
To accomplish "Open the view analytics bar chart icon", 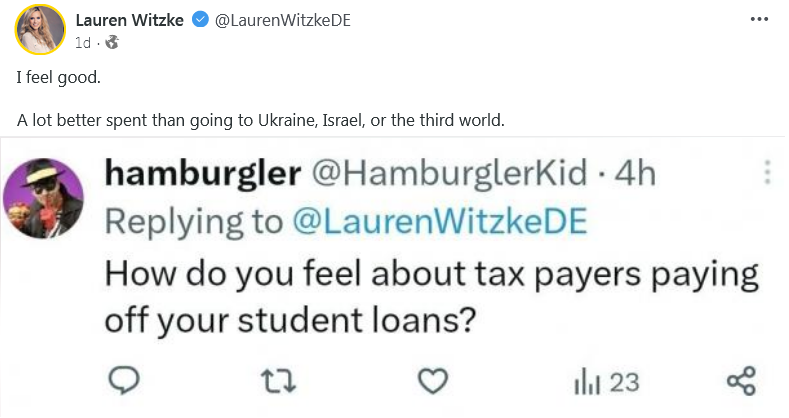I will click(587, 382).
